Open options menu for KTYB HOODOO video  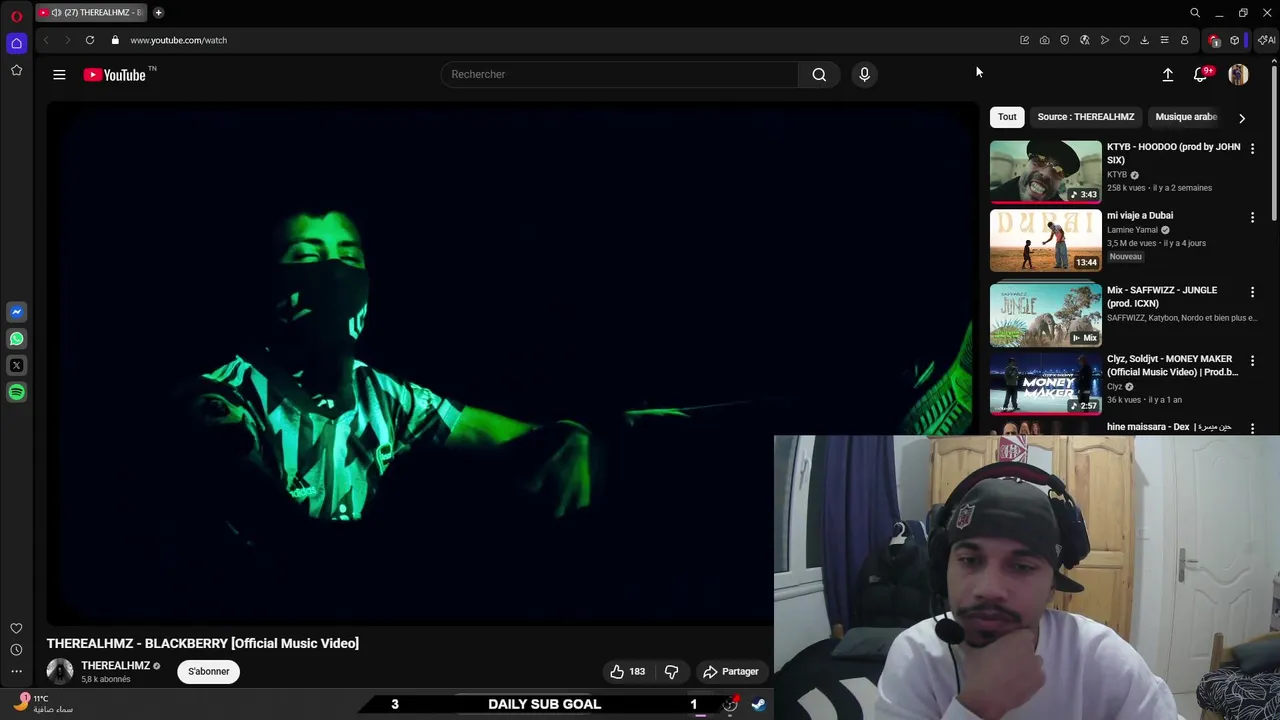[x=1252, y=148]
